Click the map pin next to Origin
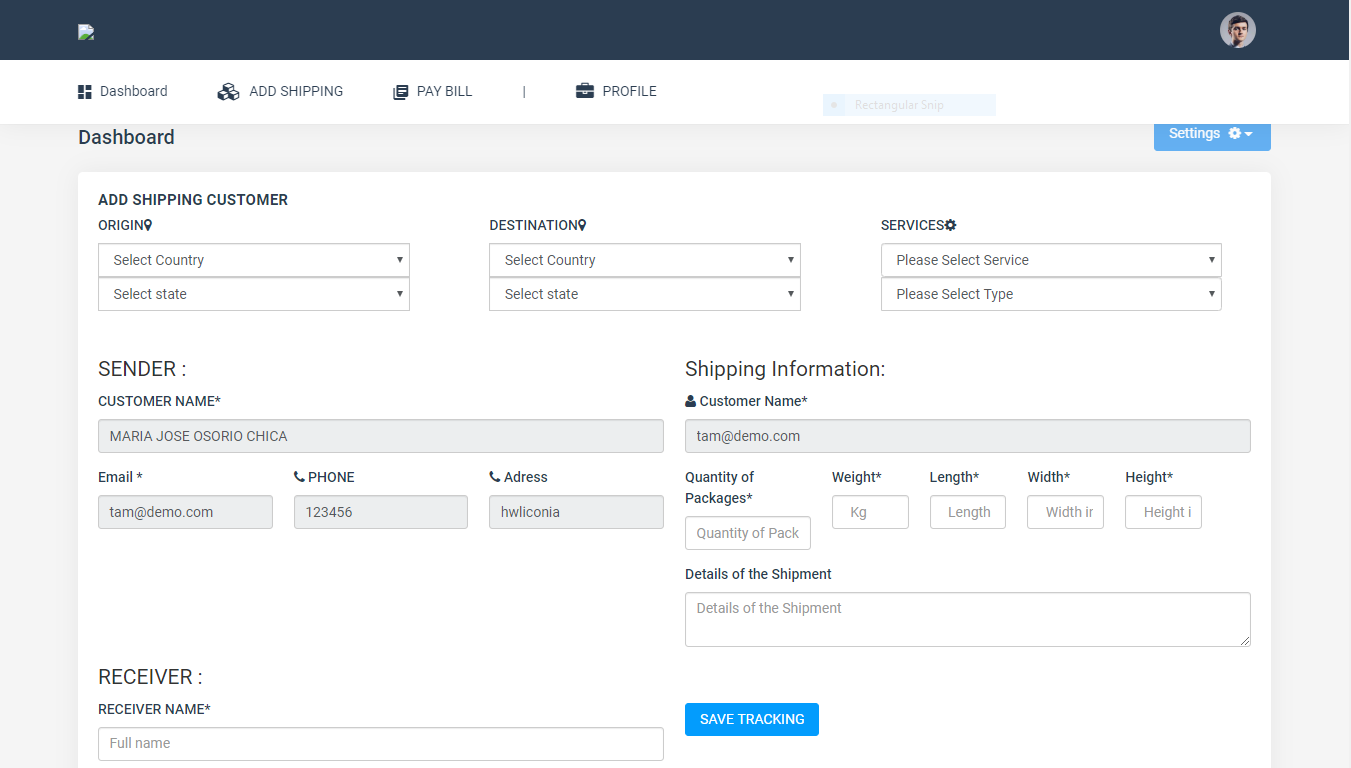This screenshot has height=768, width=1351. click(x=148, y=226)
